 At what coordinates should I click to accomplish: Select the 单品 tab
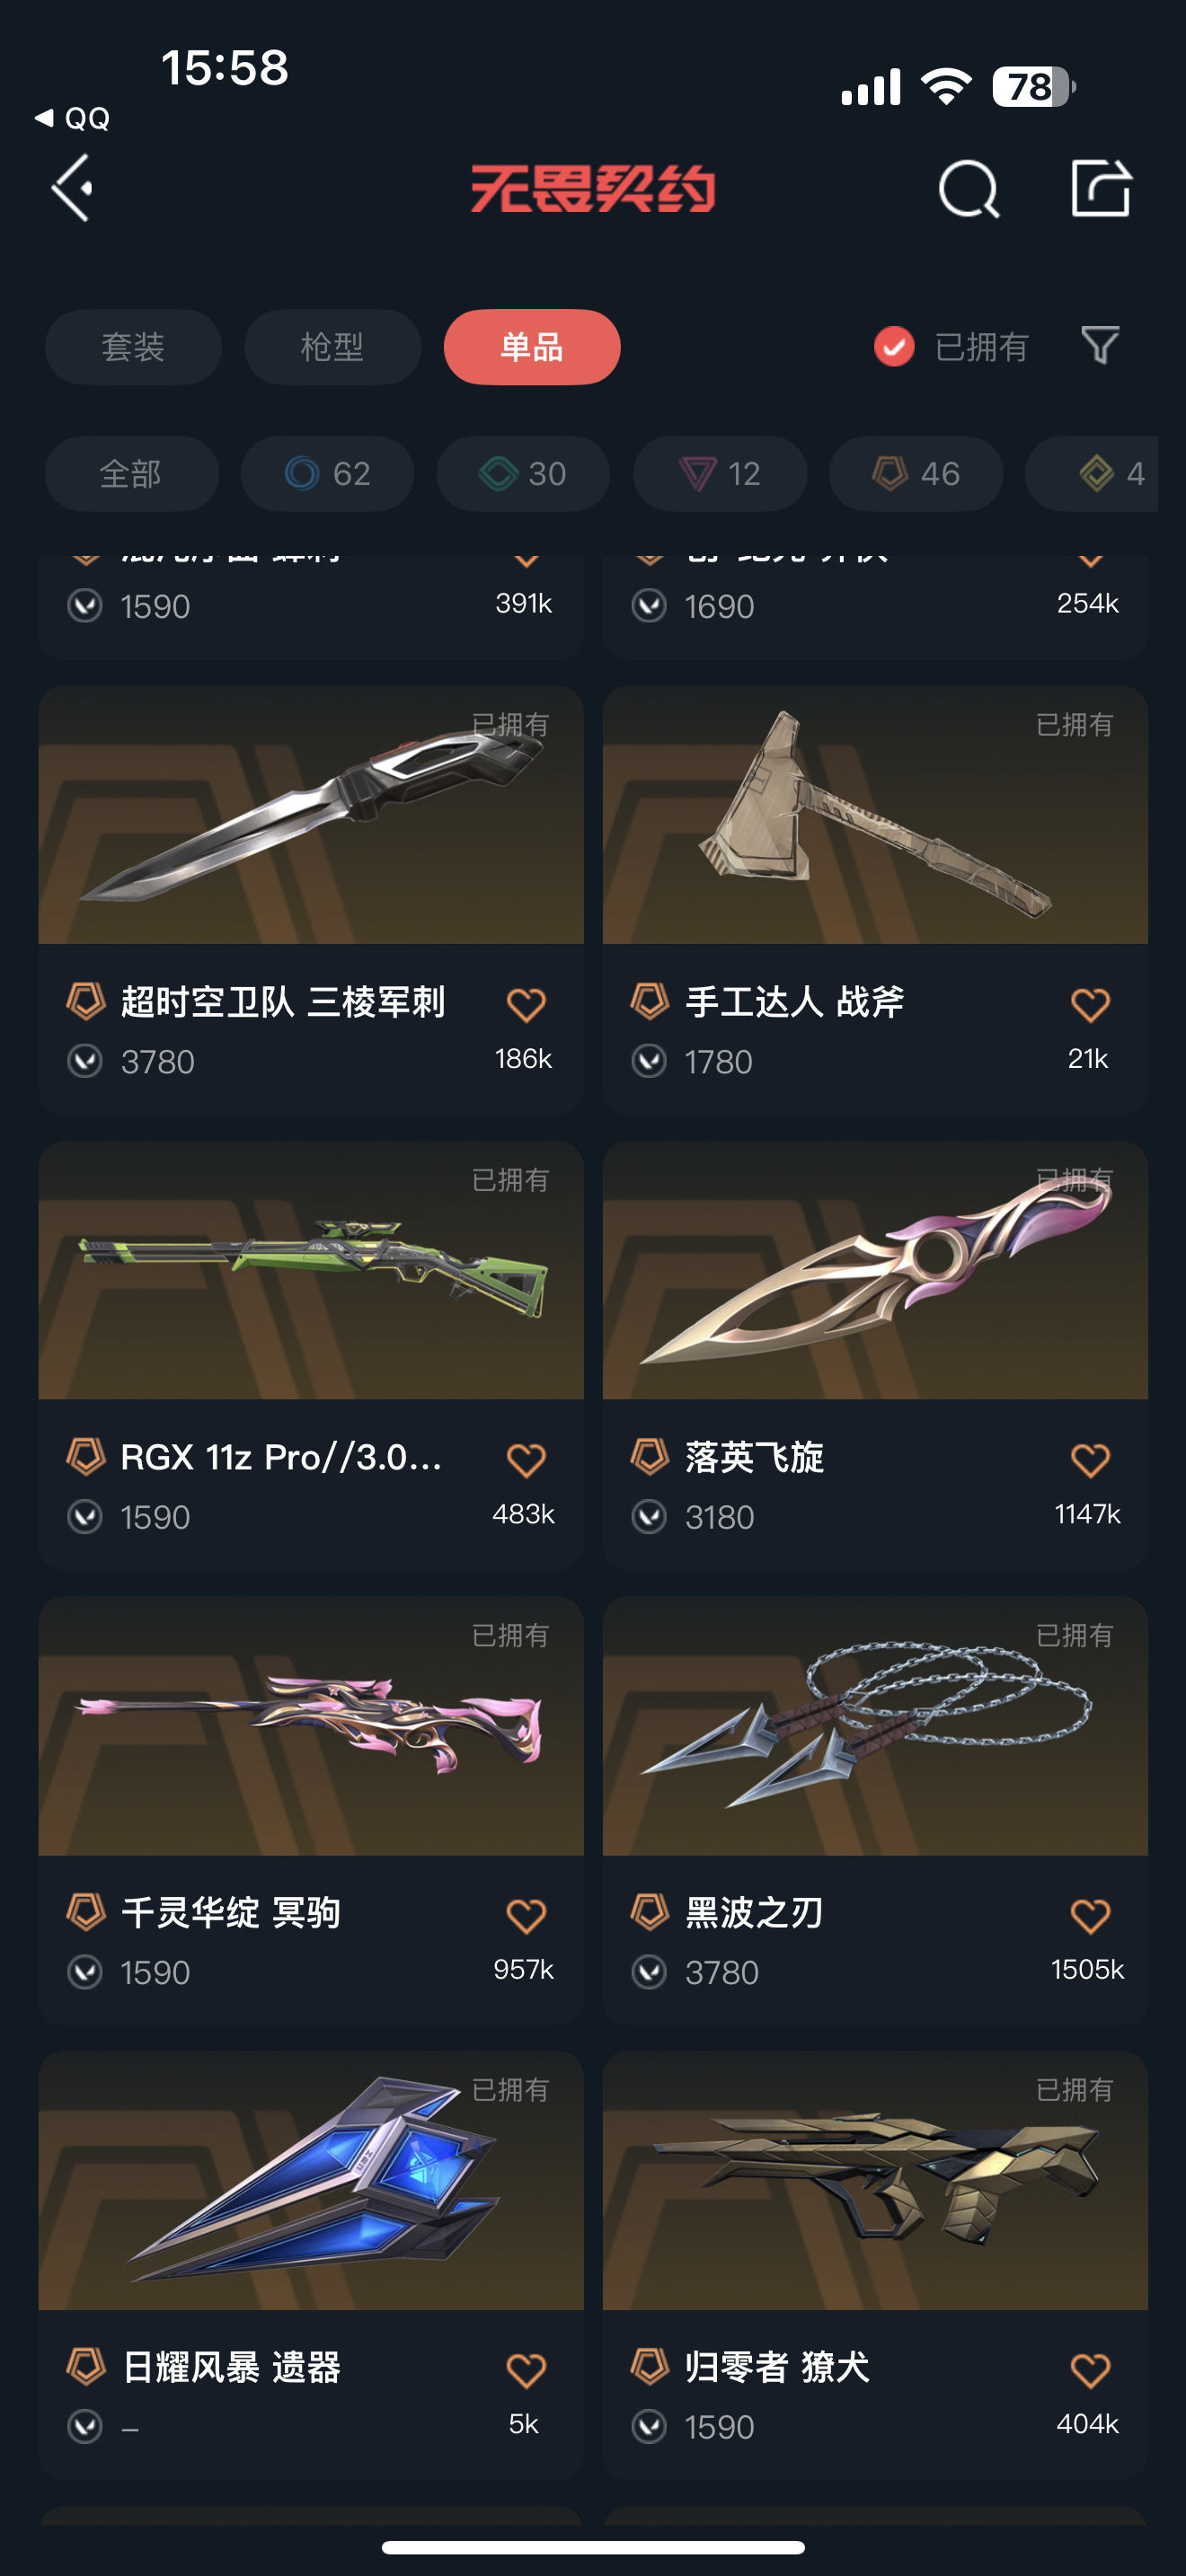click(x=532, y=347)
